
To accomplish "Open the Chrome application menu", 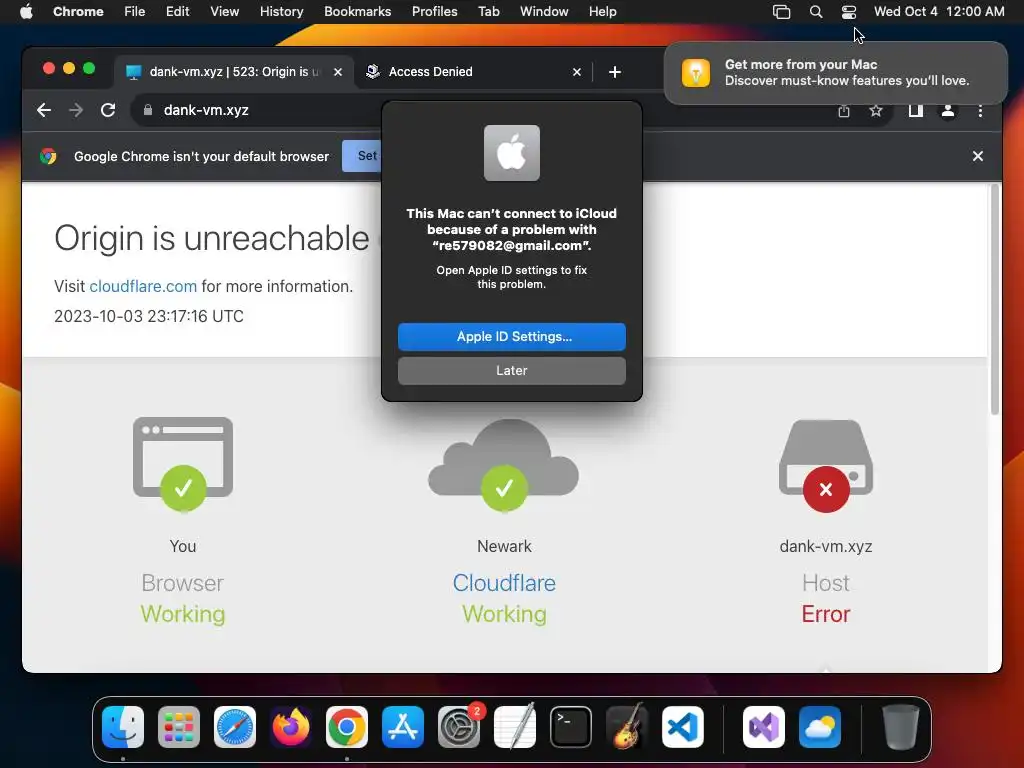I will click(78, 11).
